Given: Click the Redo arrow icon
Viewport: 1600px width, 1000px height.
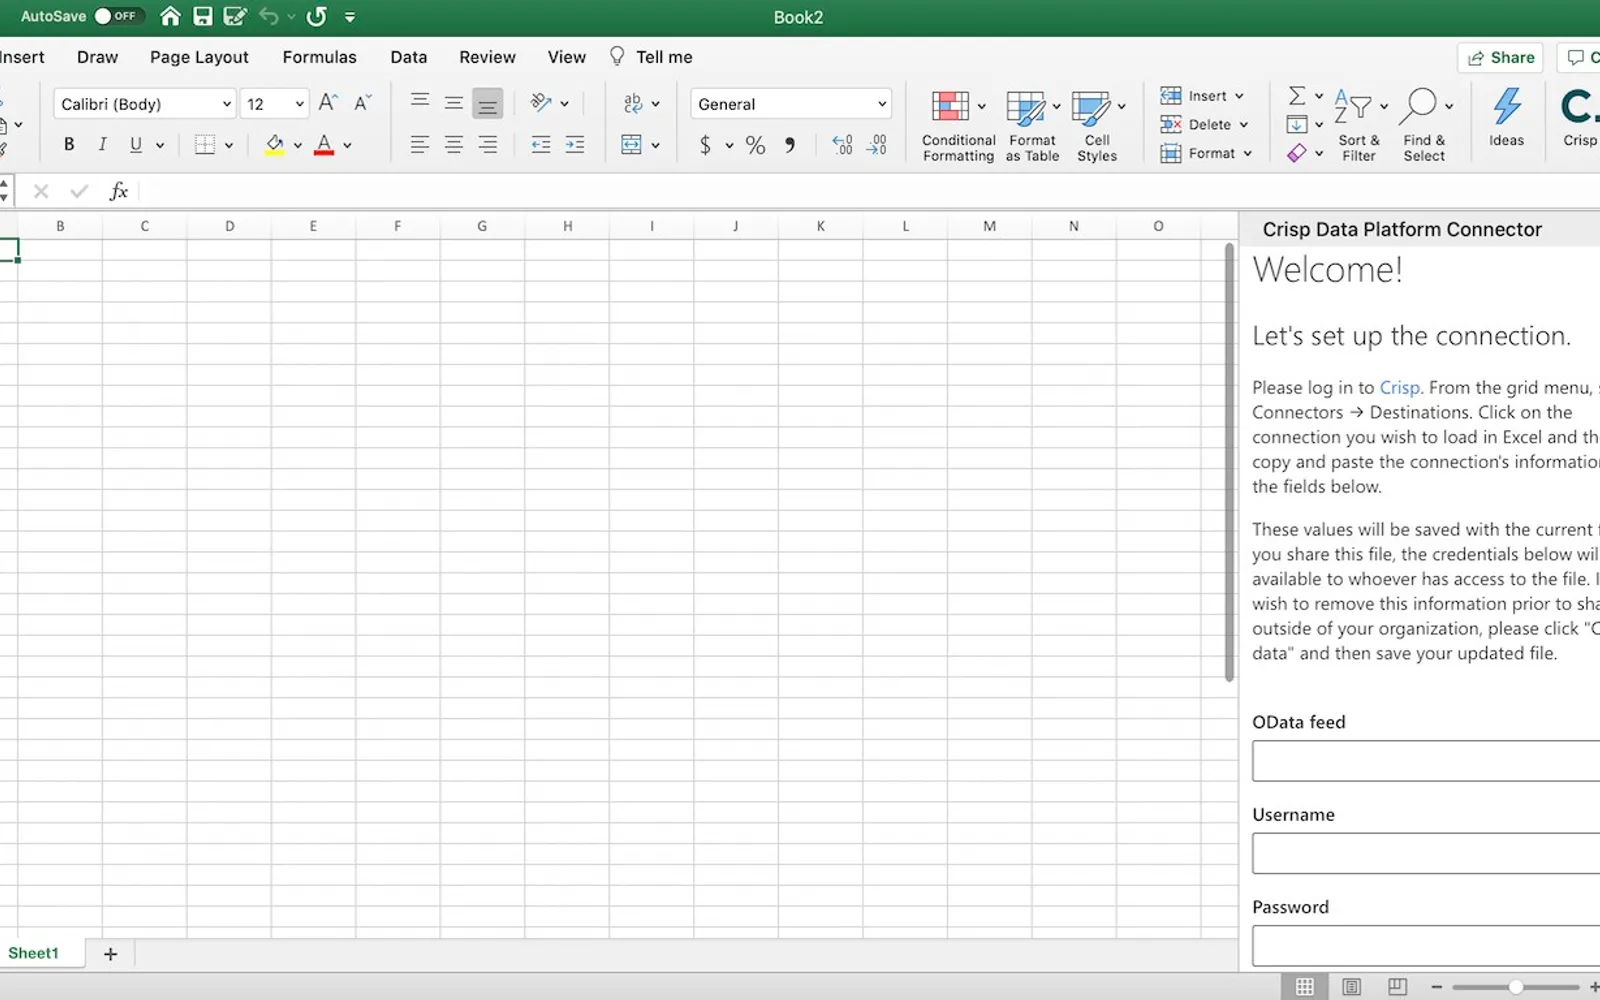Looking at the screenshot, I should [x=316, y=16].
